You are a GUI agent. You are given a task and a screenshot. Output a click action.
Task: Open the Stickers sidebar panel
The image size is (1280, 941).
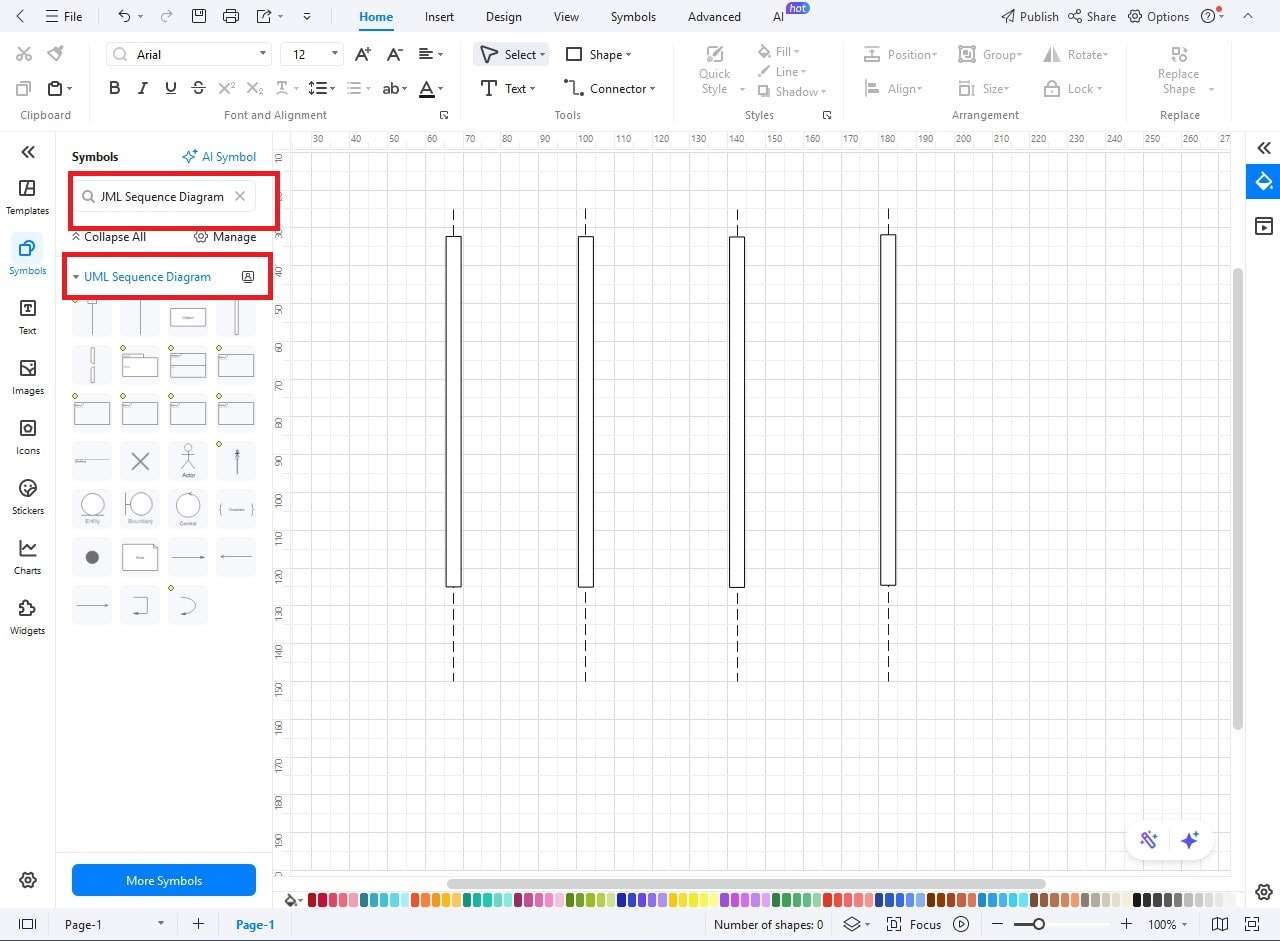28,497
